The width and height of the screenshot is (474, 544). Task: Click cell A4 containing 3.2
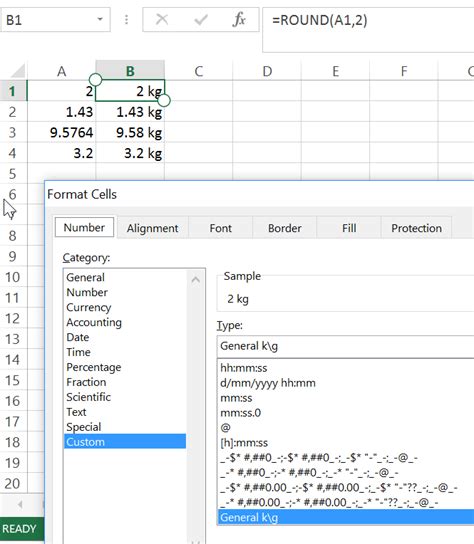click(61, 153)
